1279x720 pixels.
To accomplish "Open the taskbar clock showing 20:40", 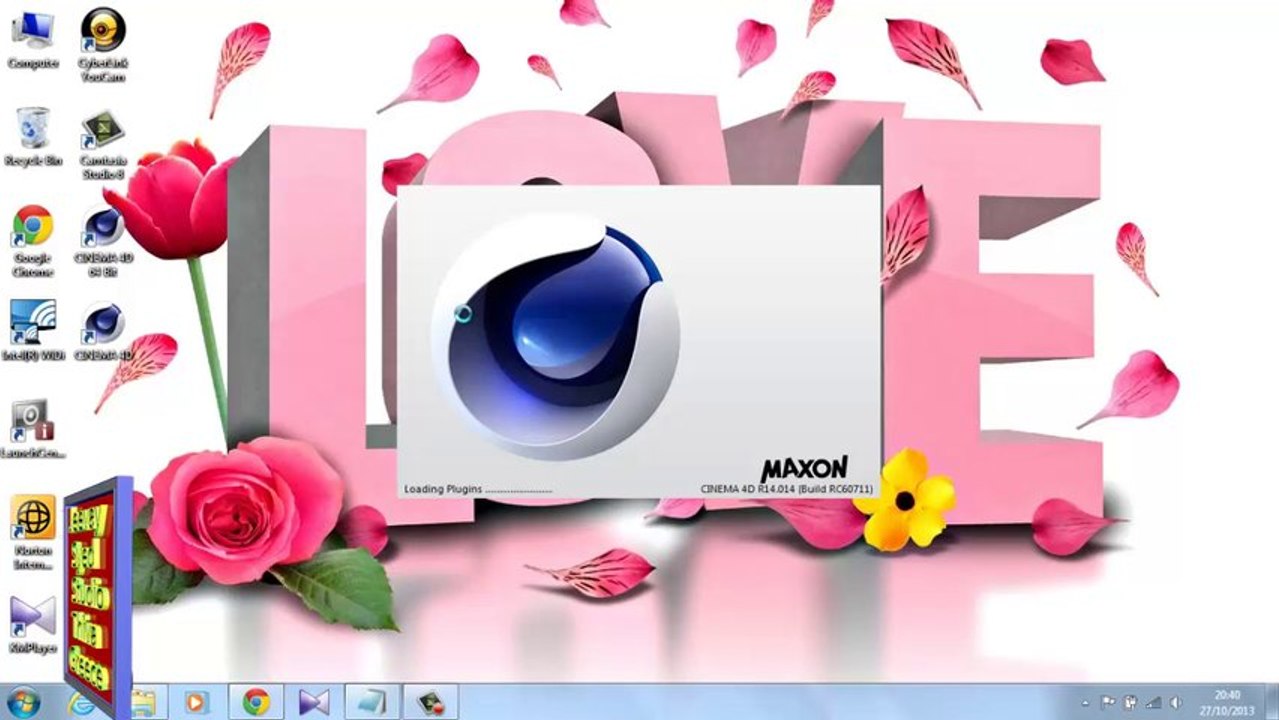I will click(1227, 702).
